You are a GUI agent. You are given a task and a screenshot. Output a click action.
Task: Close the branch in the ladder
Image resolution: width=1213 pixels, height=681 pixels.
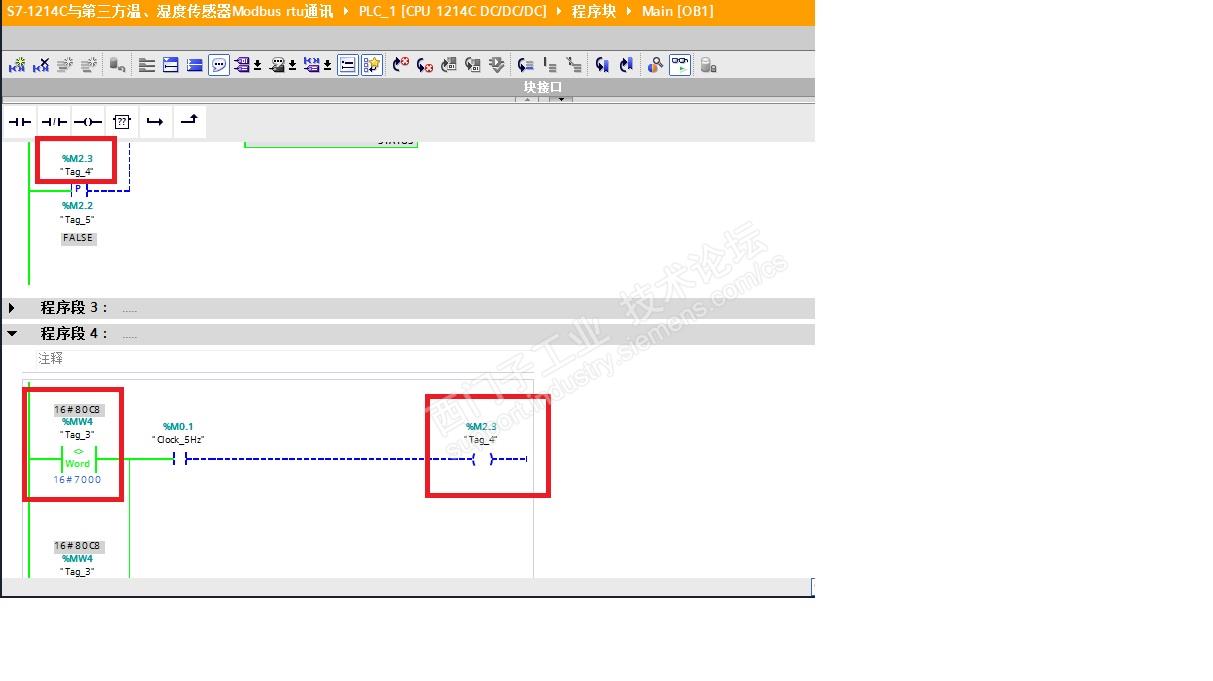(x=190, y=122)
